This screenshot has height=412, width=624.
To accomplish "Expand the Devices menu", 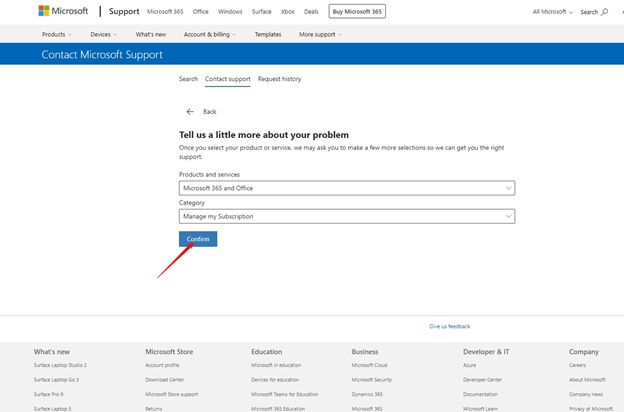I will (x=104, y=35).
